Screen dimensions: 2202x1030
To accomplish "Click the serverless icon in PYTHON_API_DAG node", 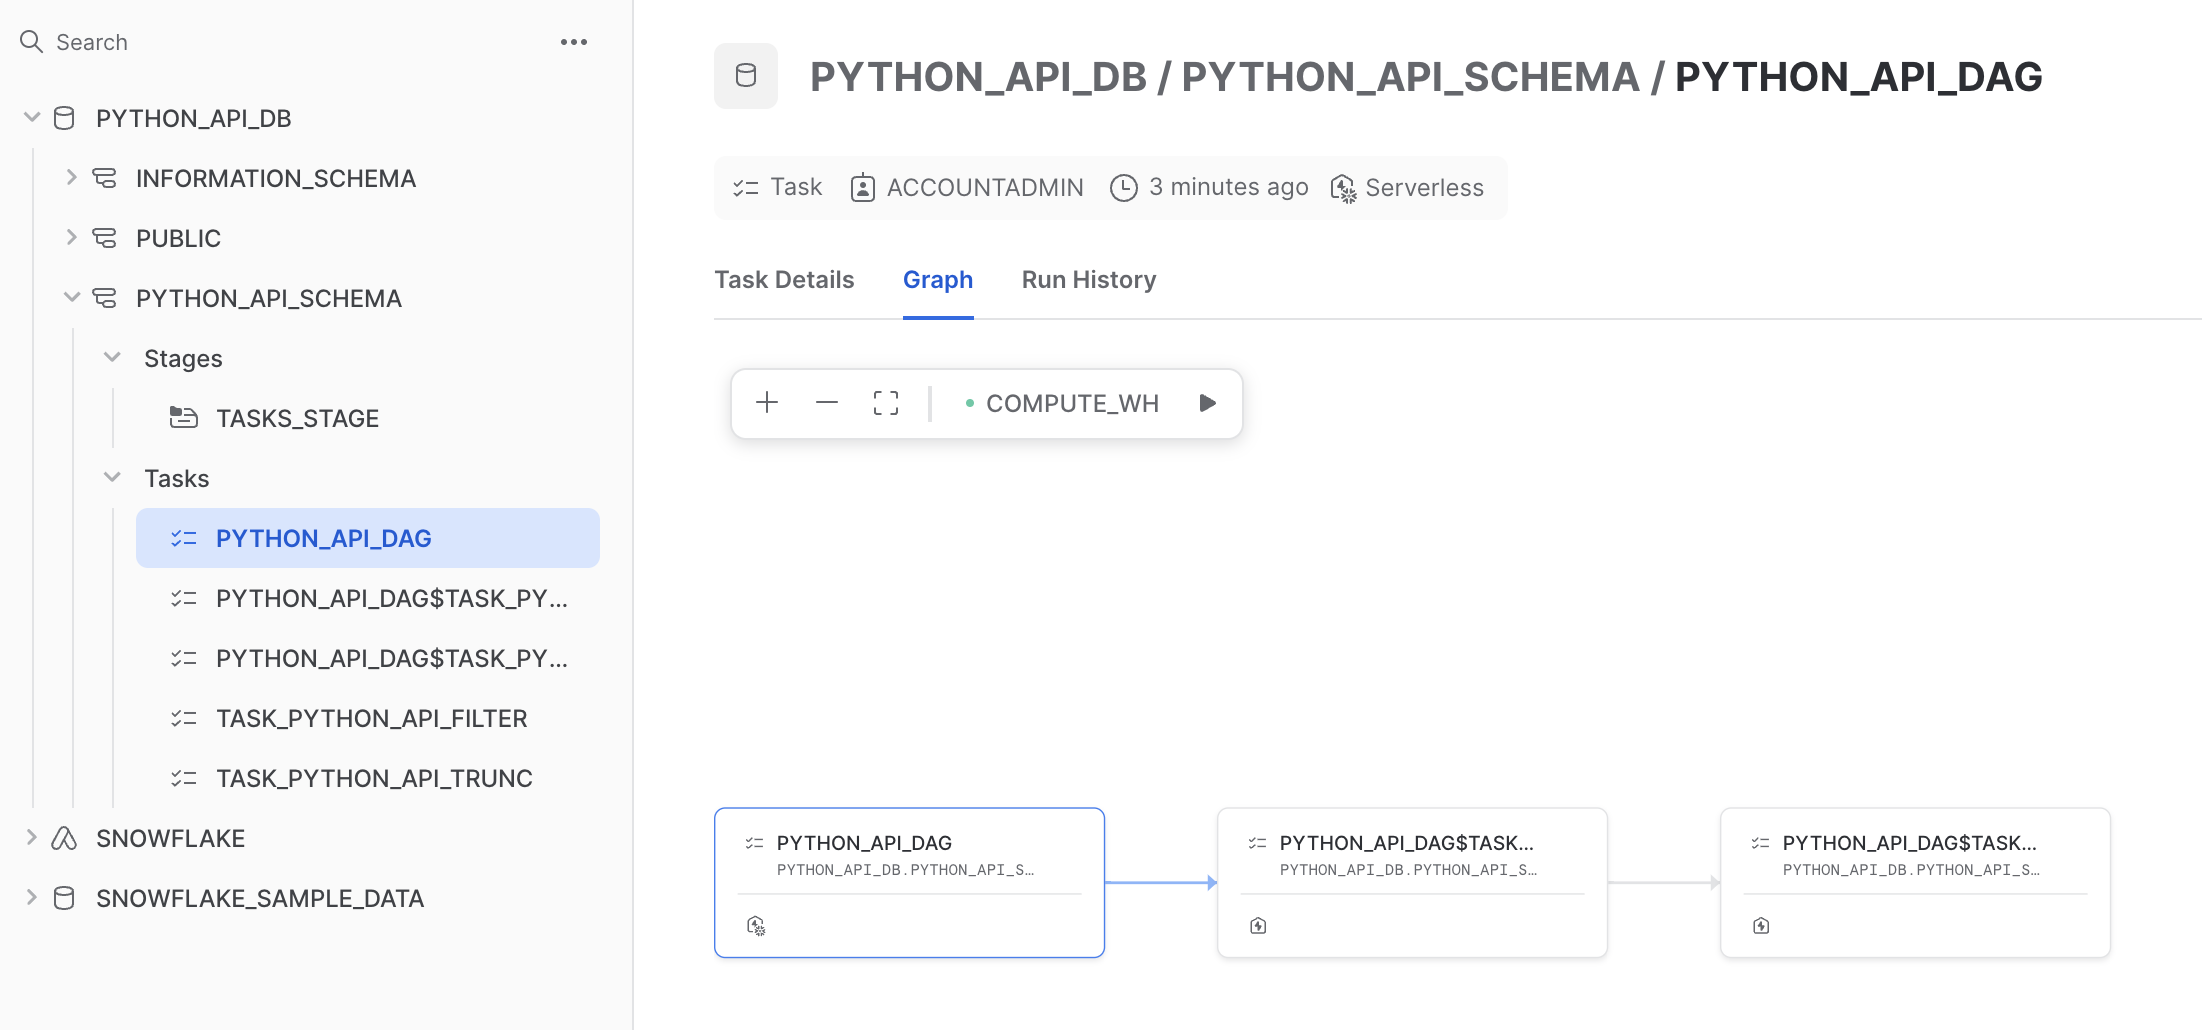I will point(756,926).
